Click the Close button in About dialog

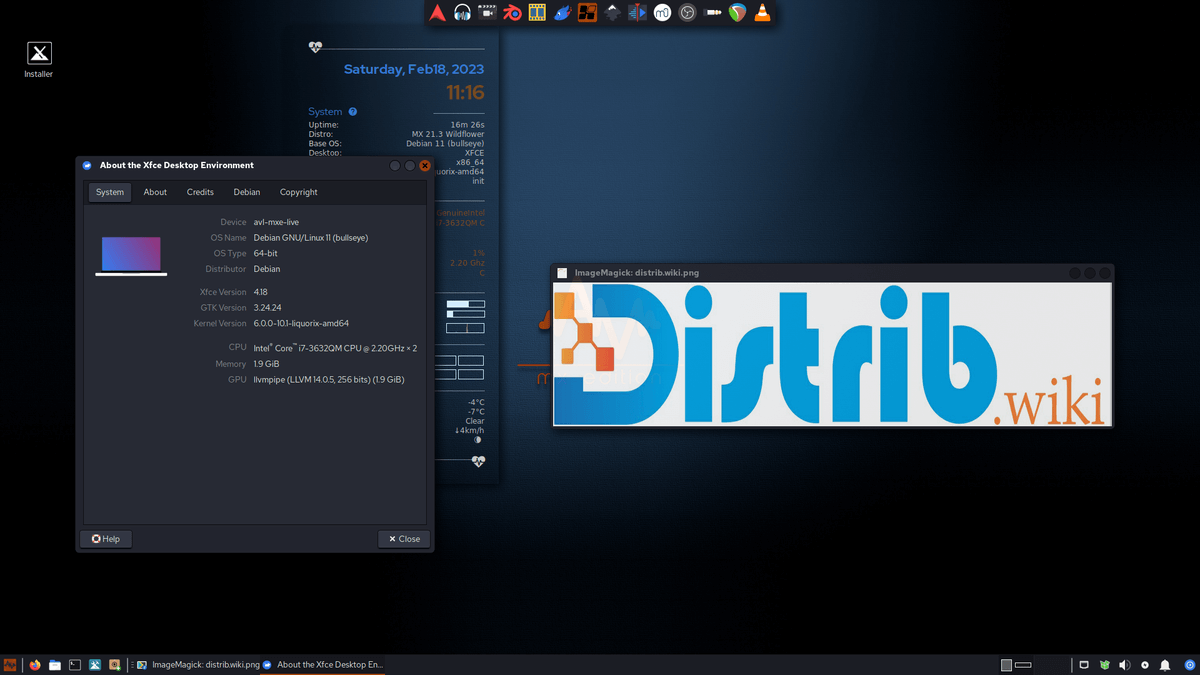click(x=404, y=539)
